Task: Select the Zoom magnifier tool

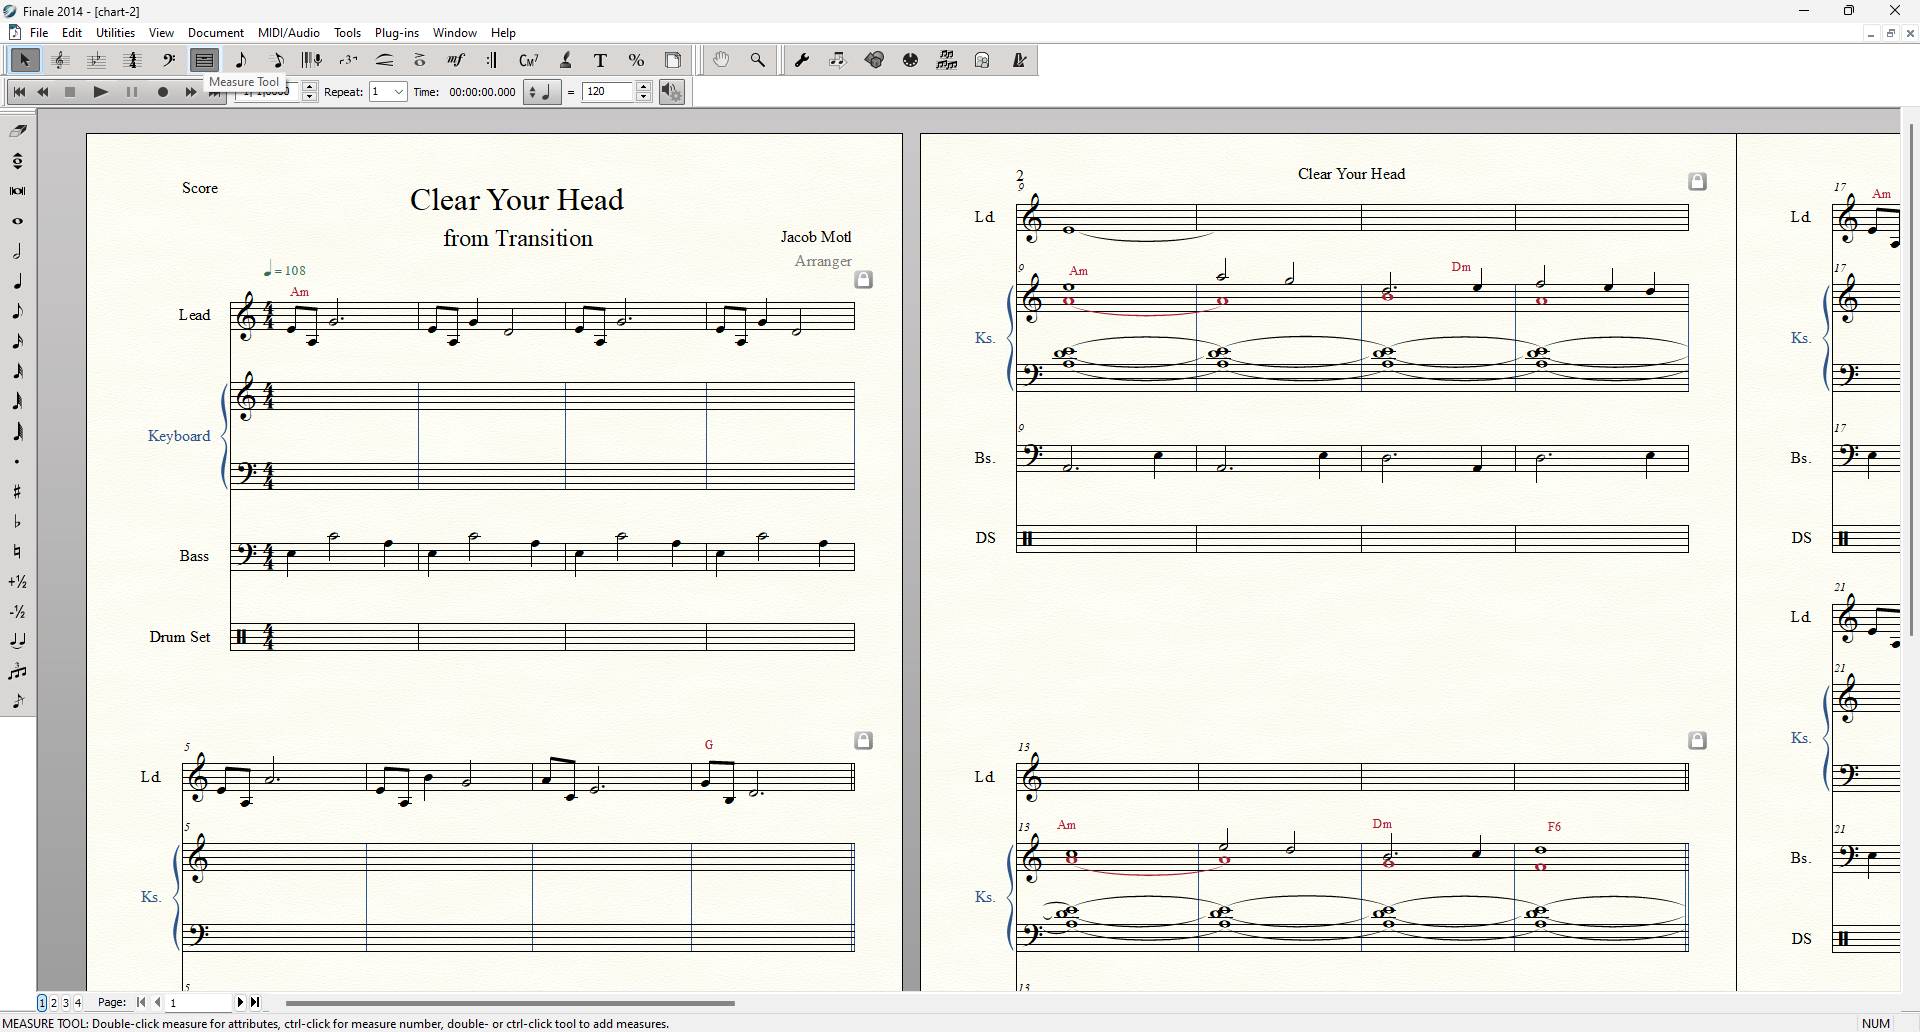Action: pos(757,61)
